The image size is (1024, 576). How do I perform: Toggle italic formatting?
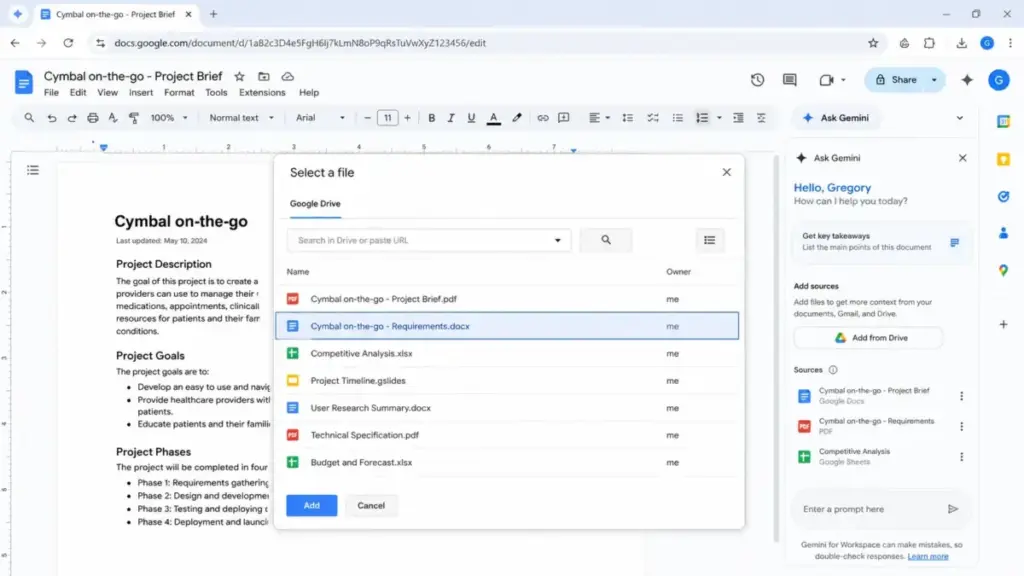[x=451, y=118]
